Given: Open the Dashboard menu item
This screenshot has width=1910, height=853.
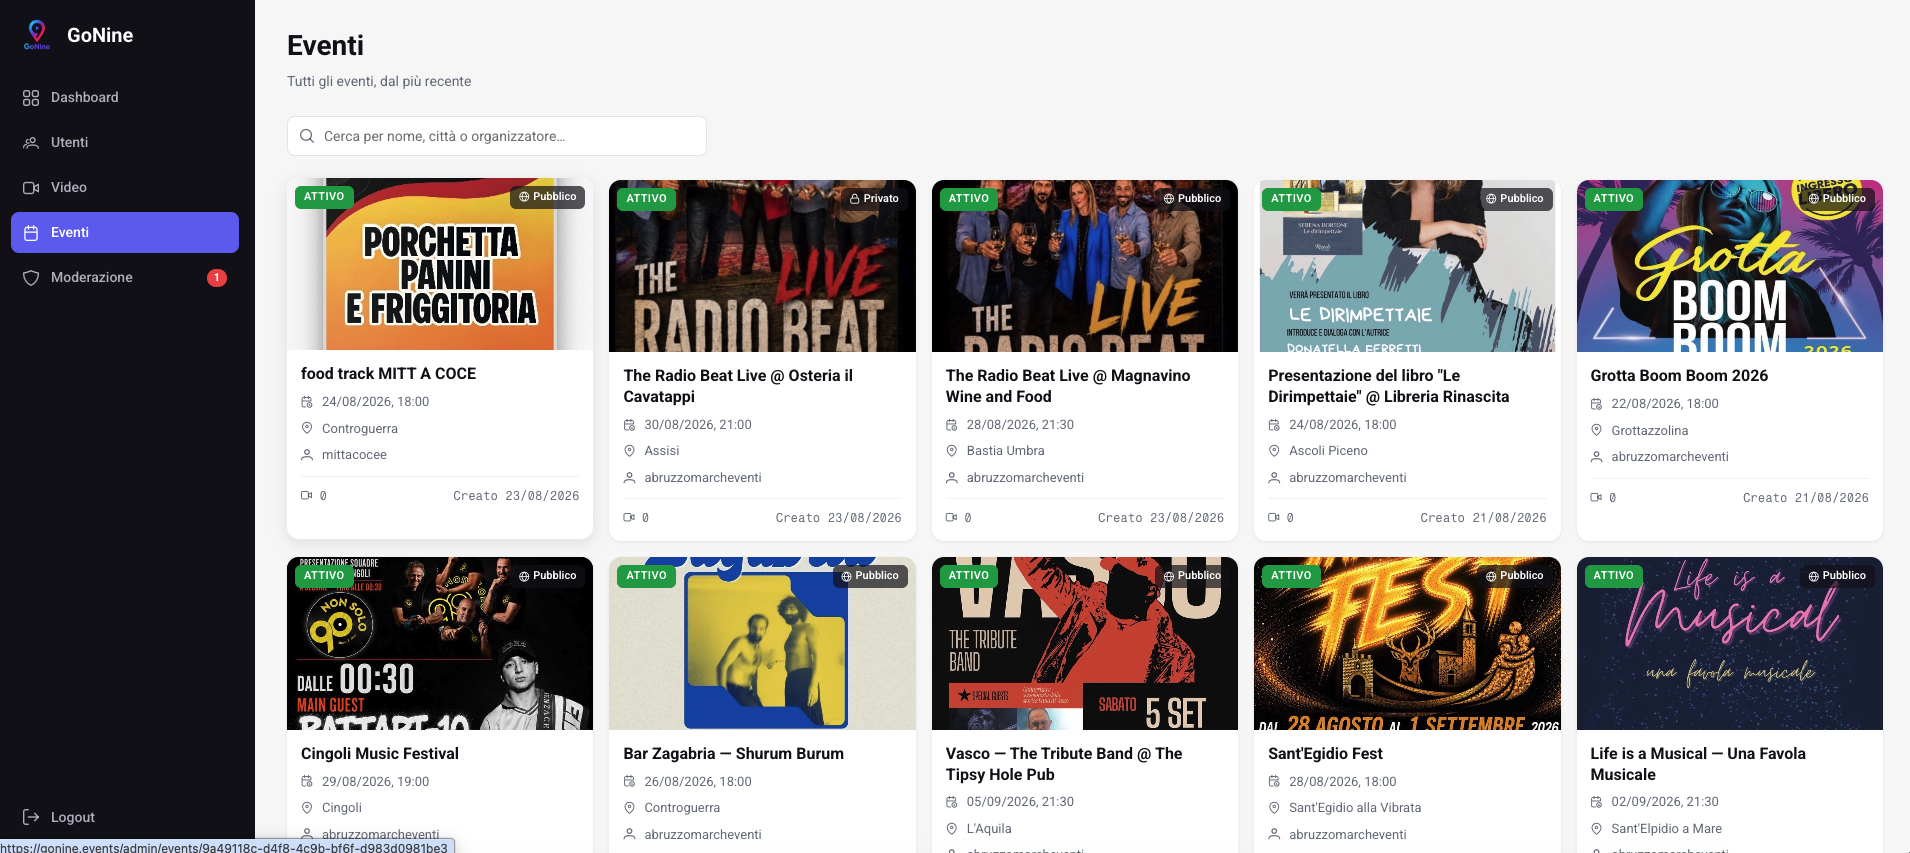Looking at the screenshot, I should pos(125,97).
